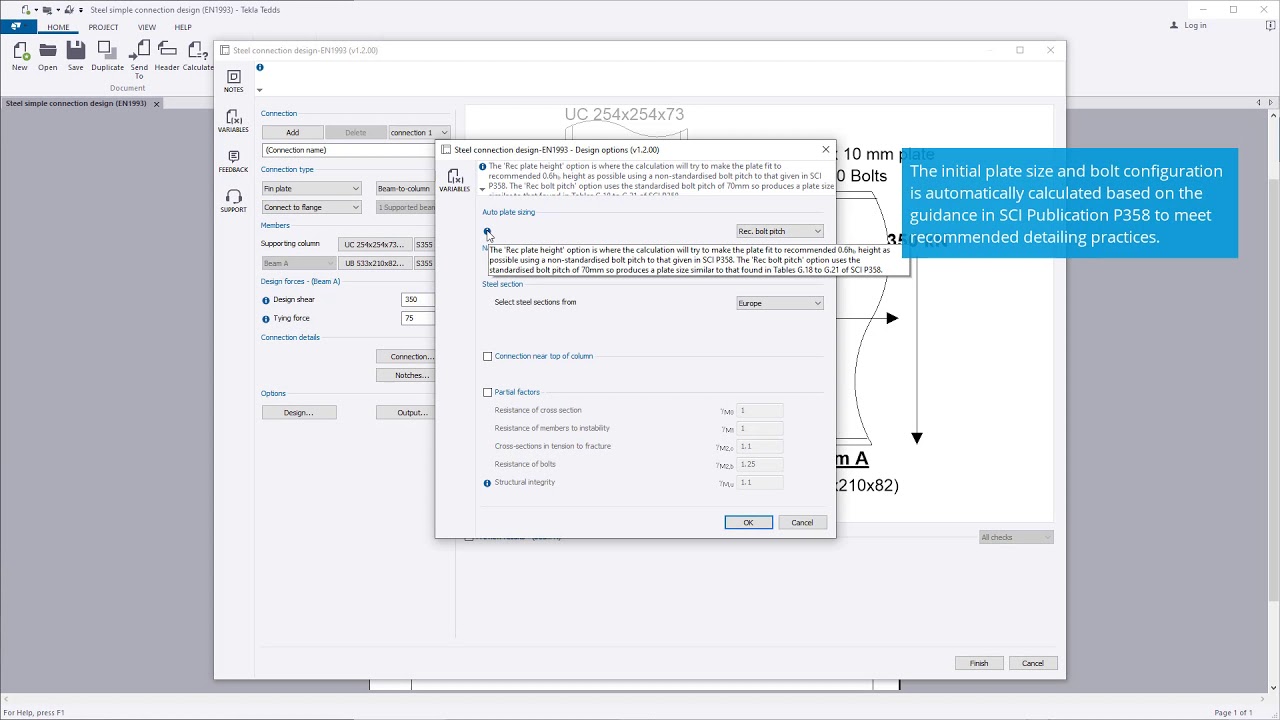Screen dimensions: 1280x720
Task: Click the main window vertical scrollbar
Action: tap(1273, 390)
